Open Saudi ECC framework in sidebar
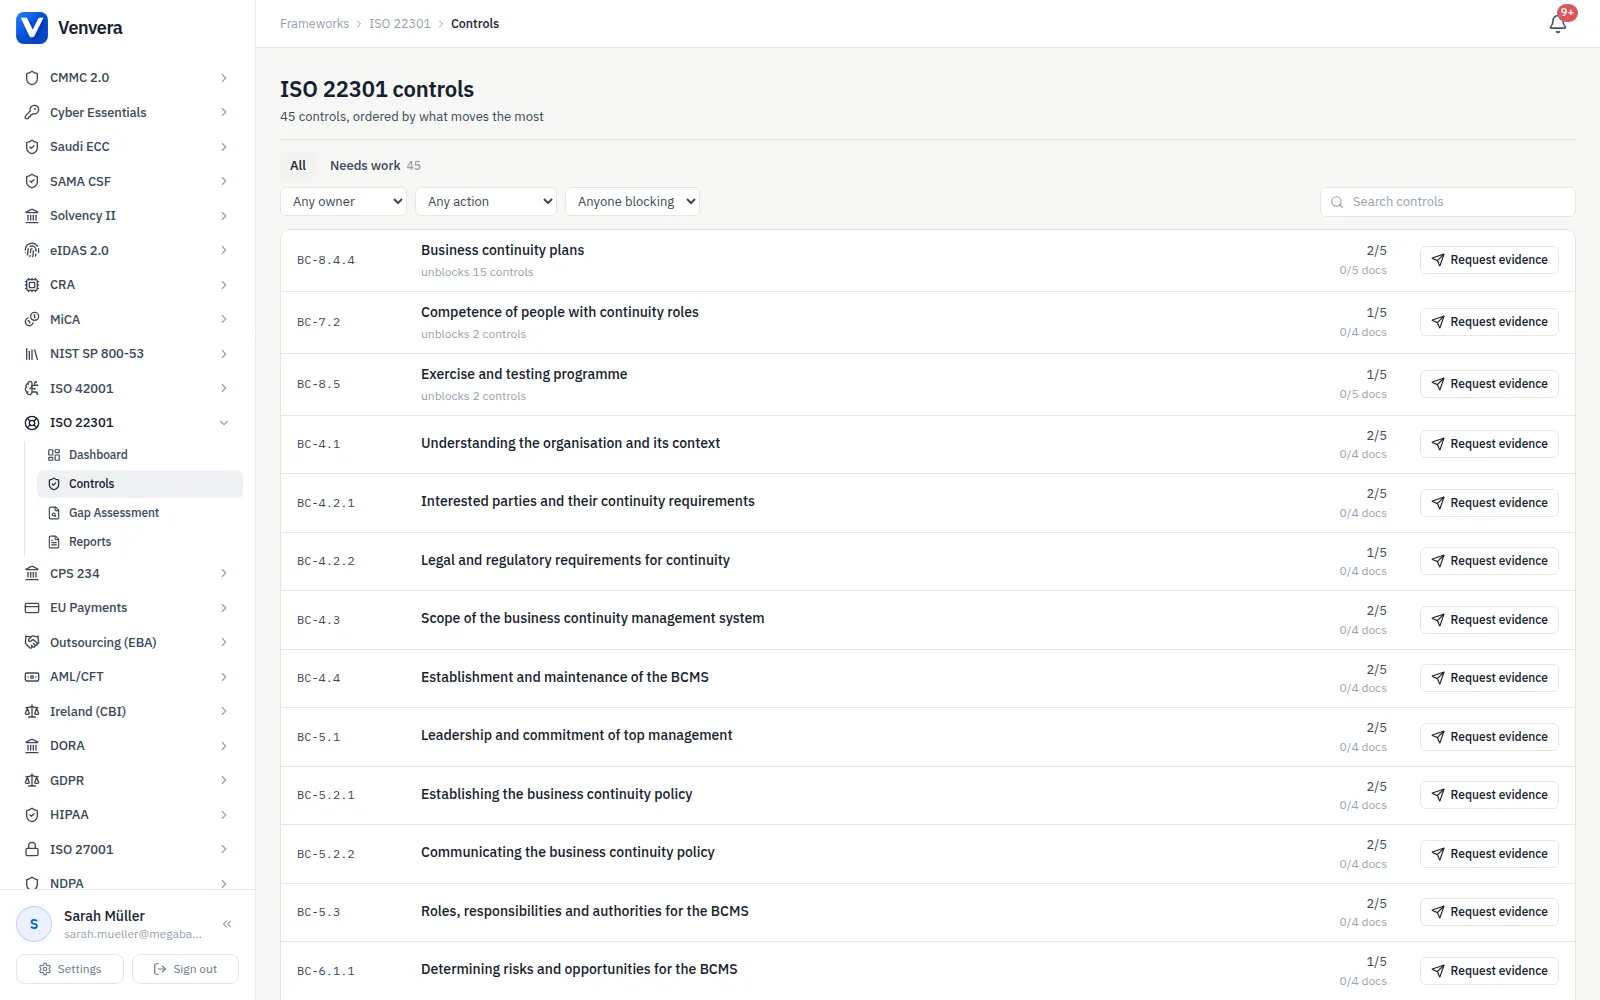 [127, 147]
